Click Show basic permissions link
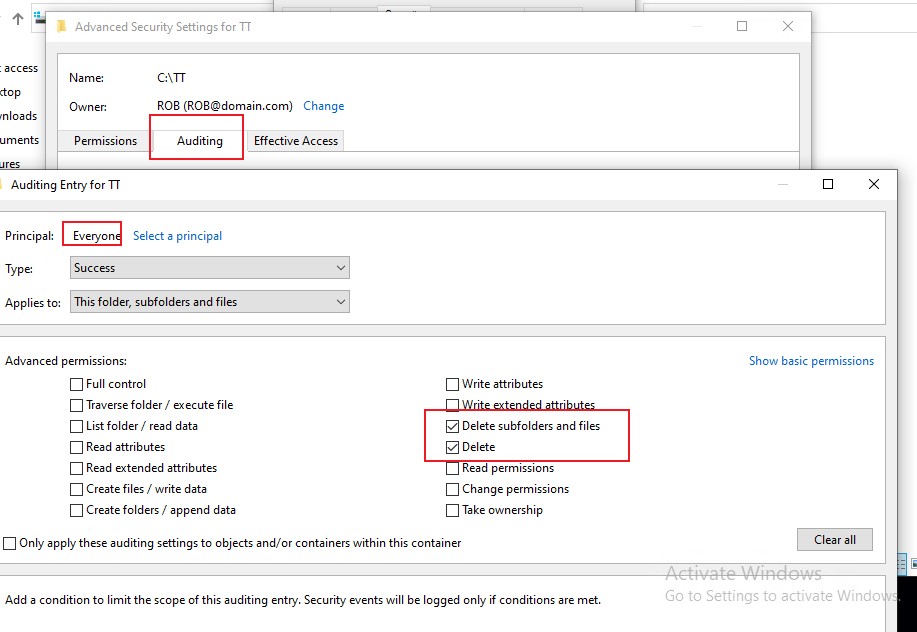The width and height of the screenshot is (917, 632). 811,361
